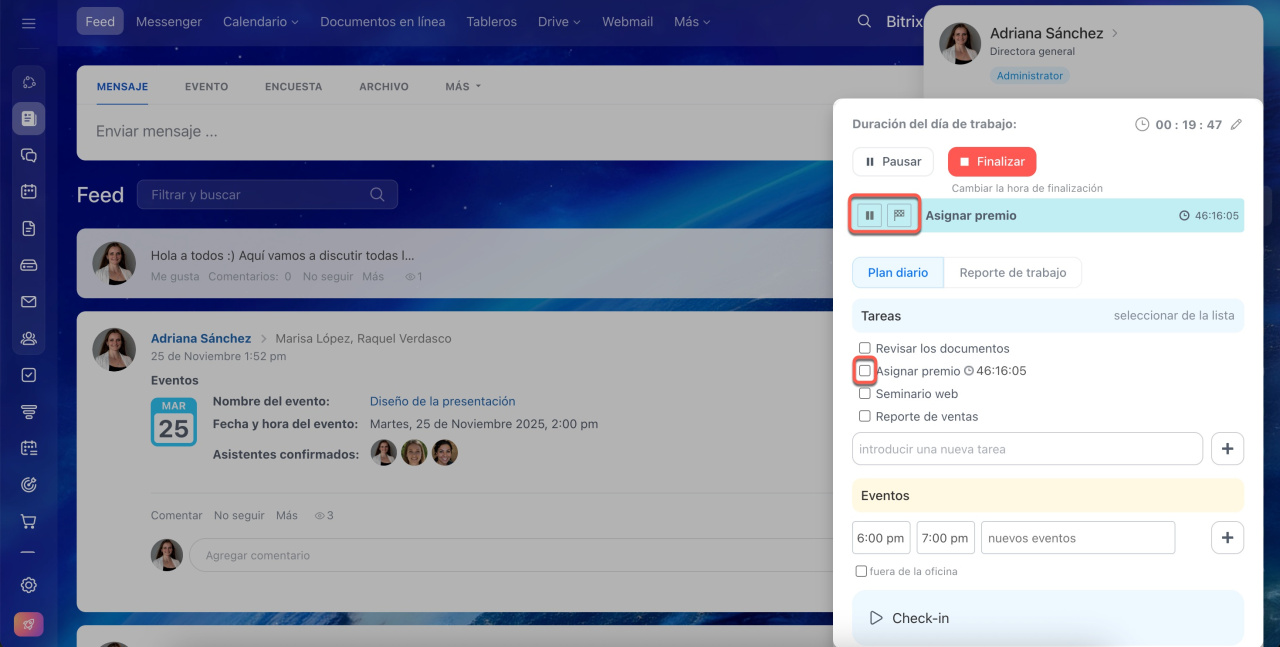Switch to Reporte de trabajo tab

(1012, 273)
